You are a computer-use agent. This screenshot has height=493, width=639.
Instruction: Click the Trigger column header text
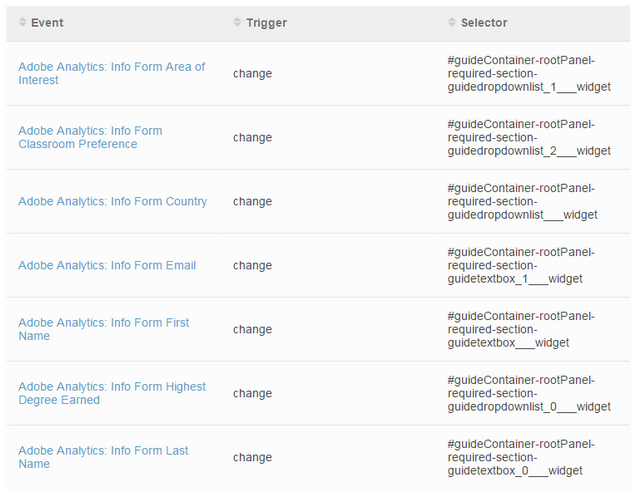pyautogui.click(x=267, y=23)
